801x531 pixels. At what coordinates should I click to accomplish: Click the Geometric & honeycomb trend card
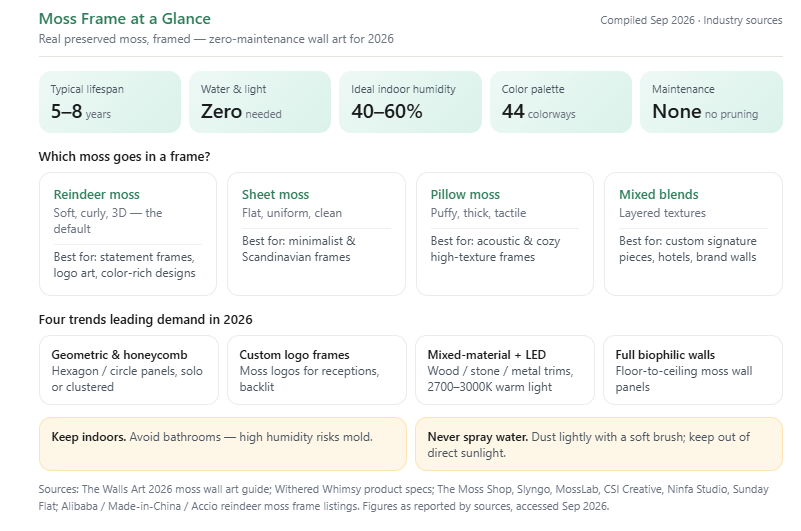pyautogui.click(x=129, y=370)
